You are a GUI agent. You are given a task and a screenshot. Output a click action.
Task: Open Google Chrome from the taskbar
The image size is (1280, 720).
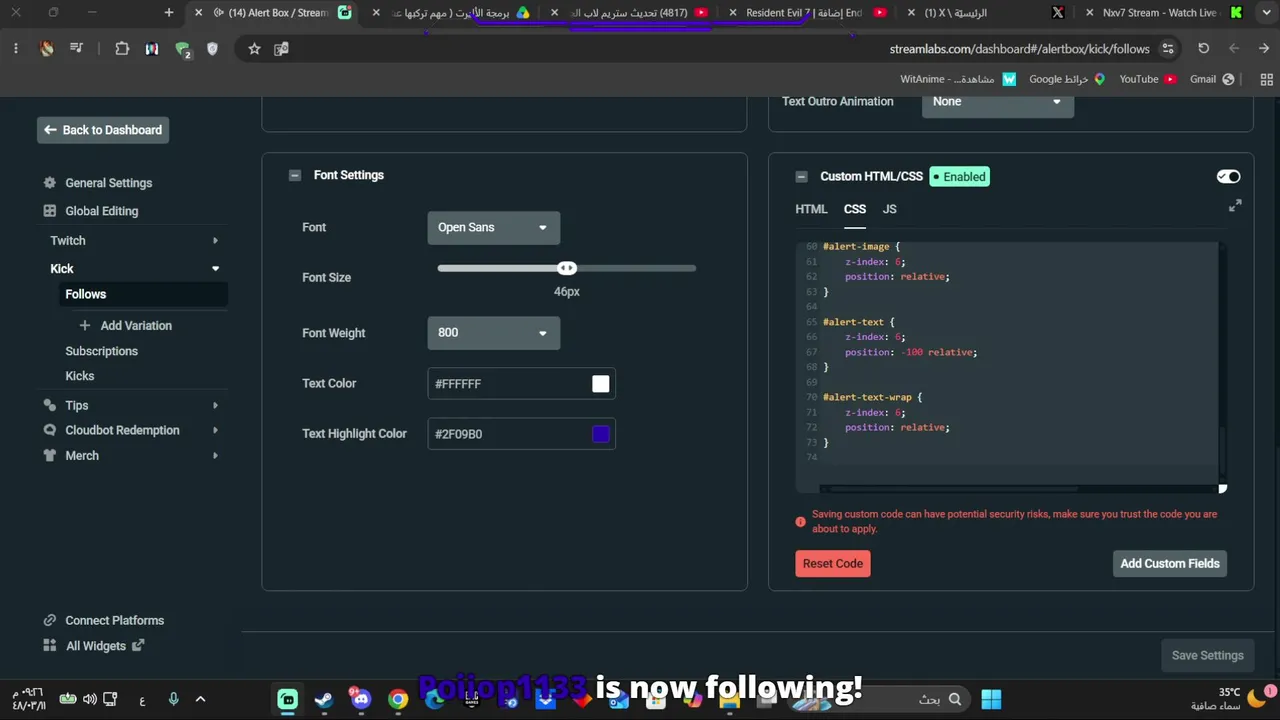tap(398, 699)
